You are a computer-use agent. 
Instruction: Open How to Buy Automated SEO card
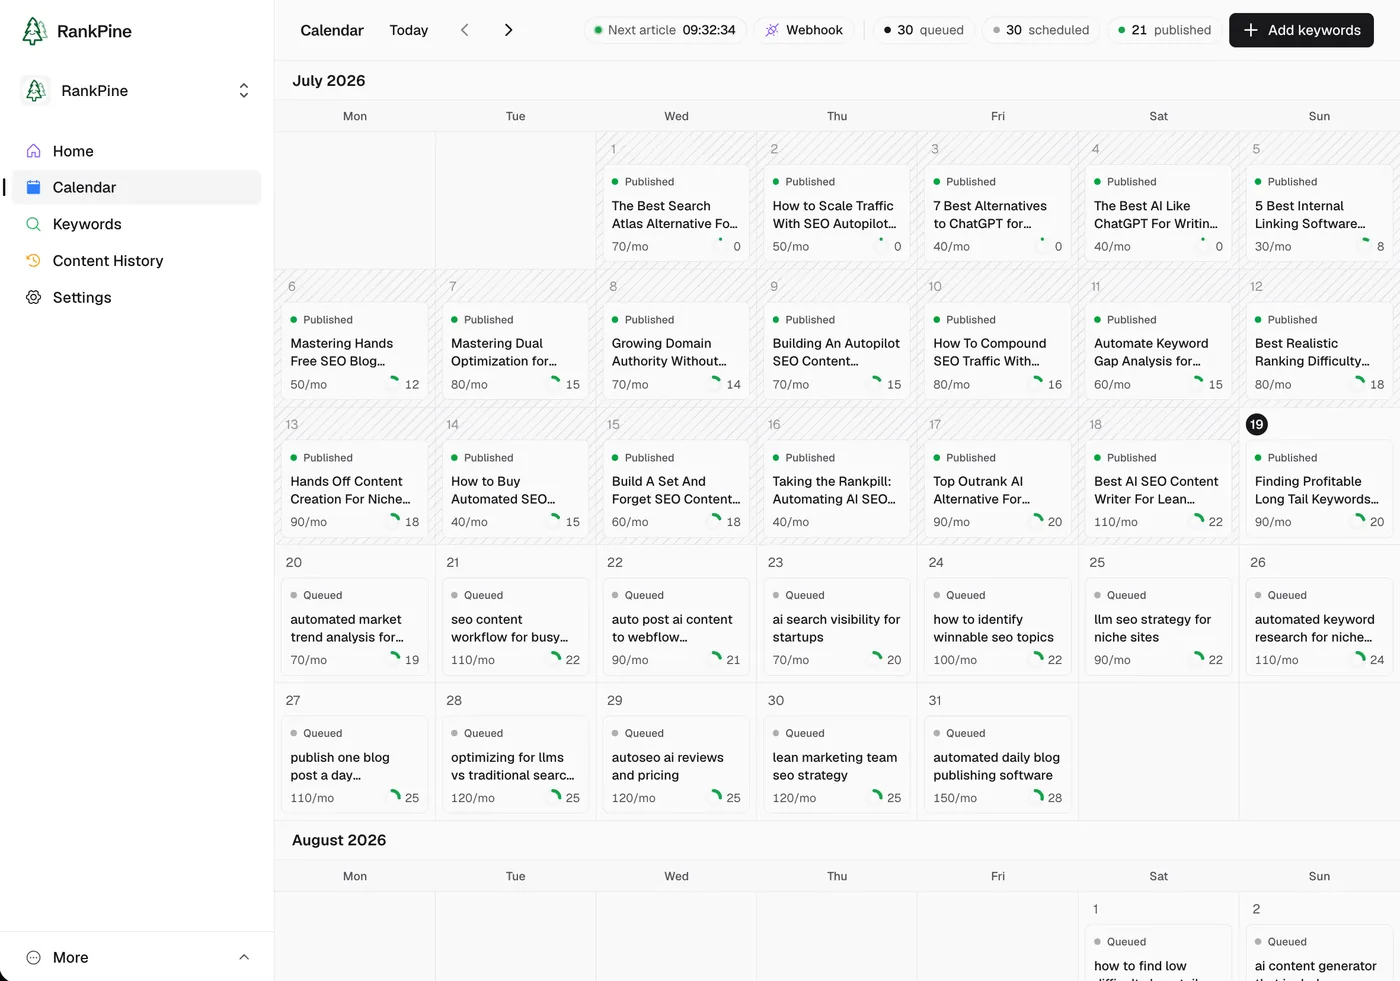click(515, 490)
